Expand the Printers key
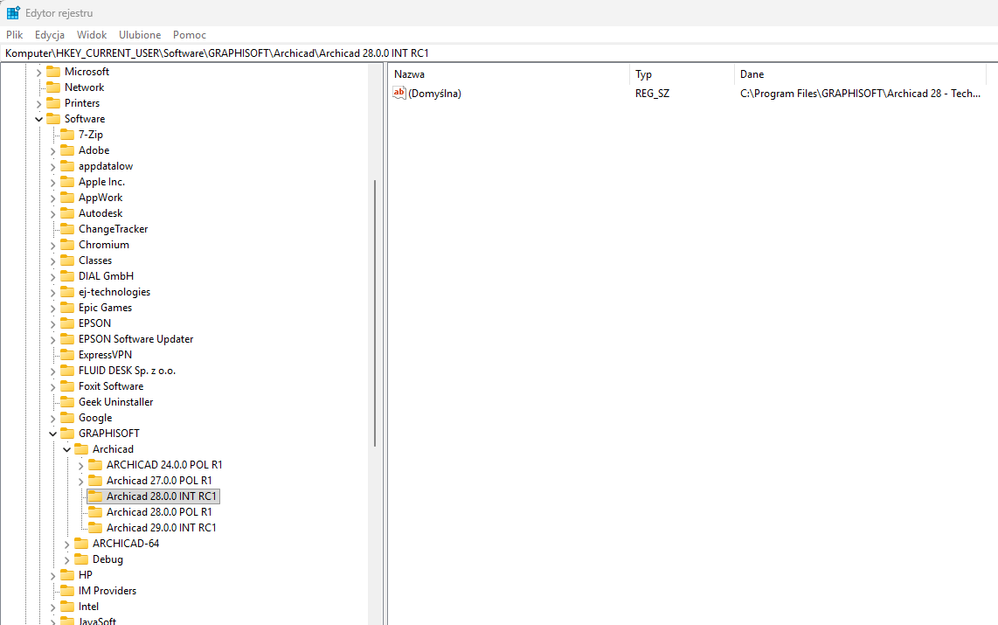The width and height of the screenshot is (998, 625). pos(39,104)
